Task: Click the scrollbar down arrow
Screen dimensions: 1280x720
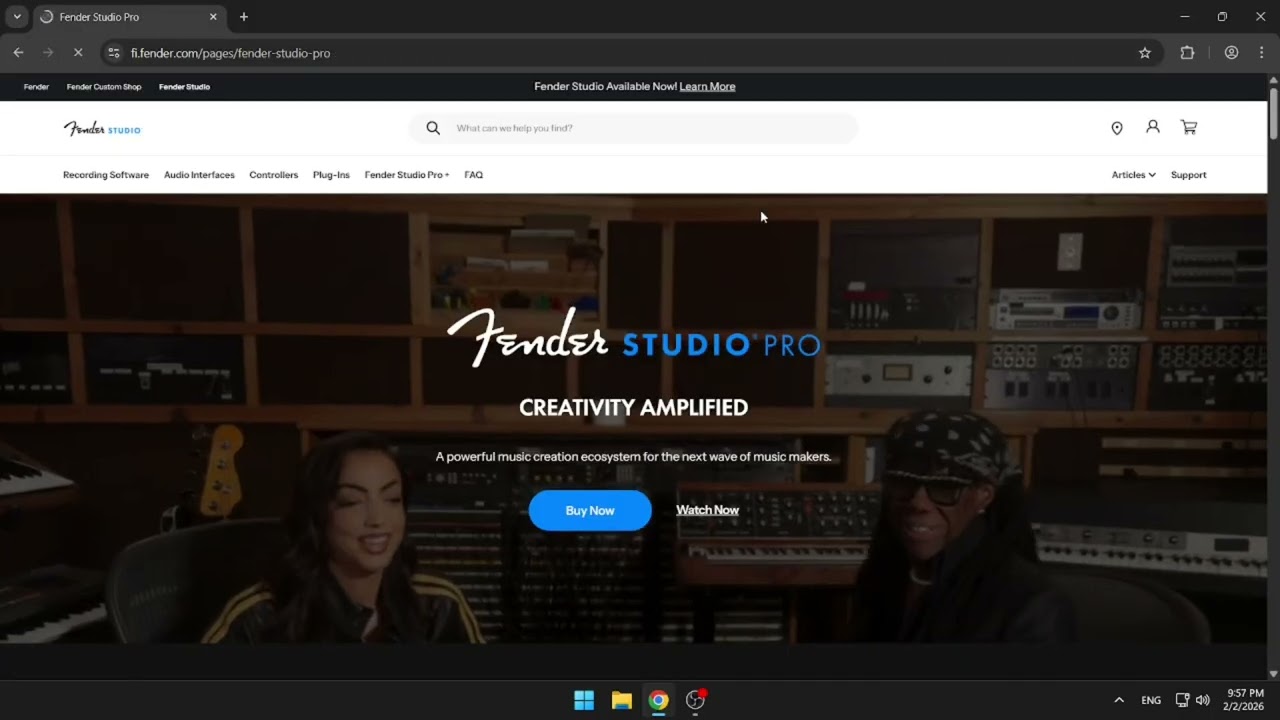Action: pyautogui.click(x=1273, y=674)
